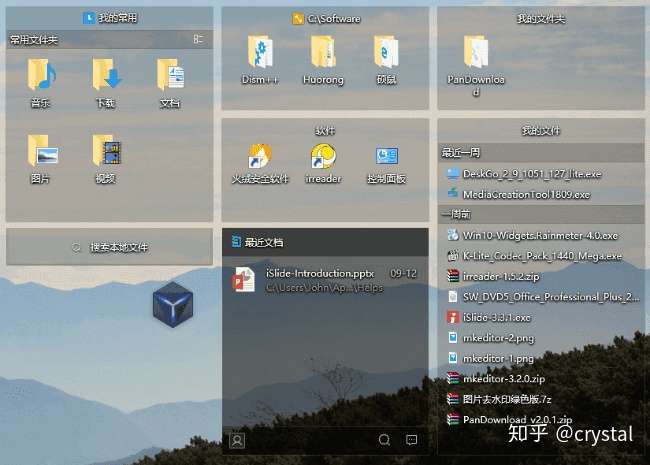Open mkeditor-2.png in file list
The height and width of the screenshot is (465, 650).
(x=498, y=338)
